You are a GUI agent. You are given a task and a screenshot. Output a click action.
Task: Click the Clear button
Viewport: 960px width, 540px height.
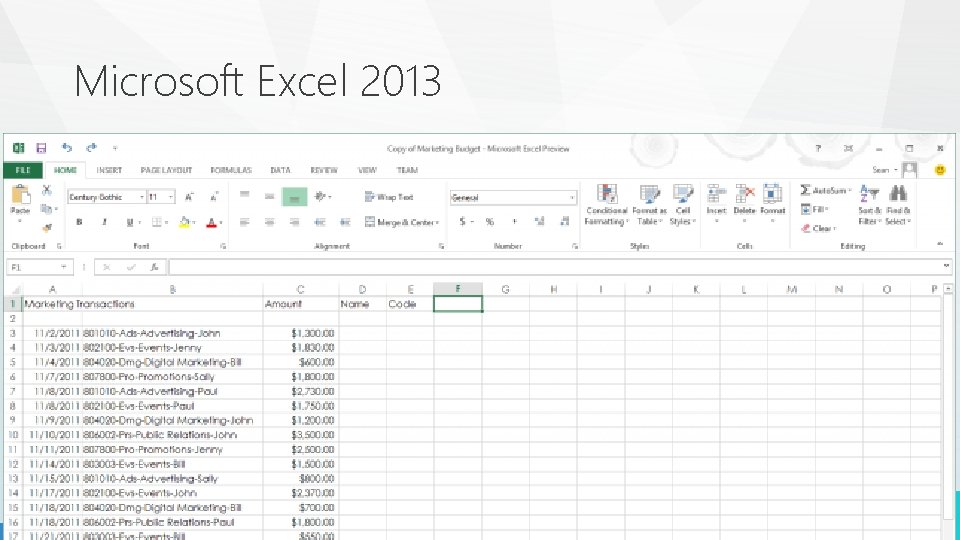(x=819, y=228)
